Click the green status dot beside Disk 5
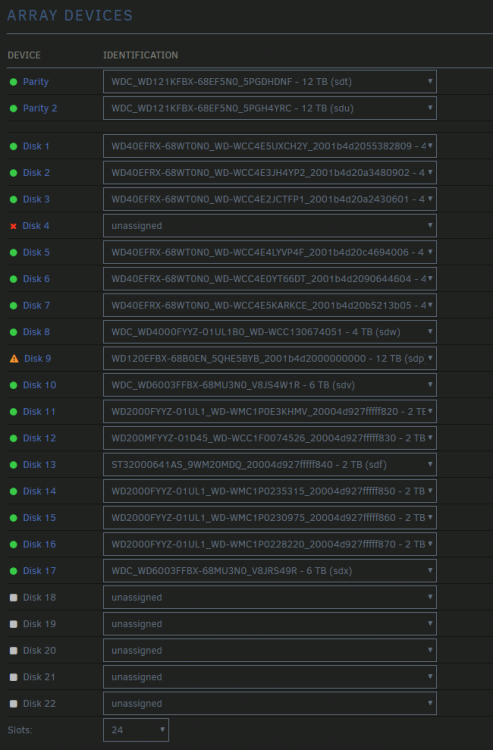Screen dimensions: 493x750 [x=13, y=253]
